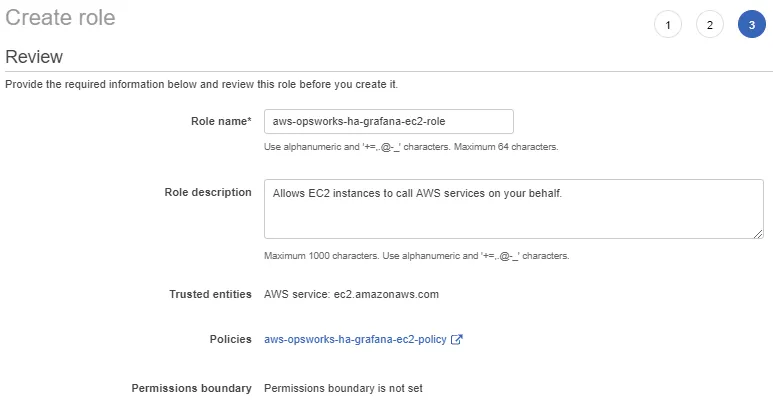Click the Policies label
773x404 pixels.
[229, 339]
